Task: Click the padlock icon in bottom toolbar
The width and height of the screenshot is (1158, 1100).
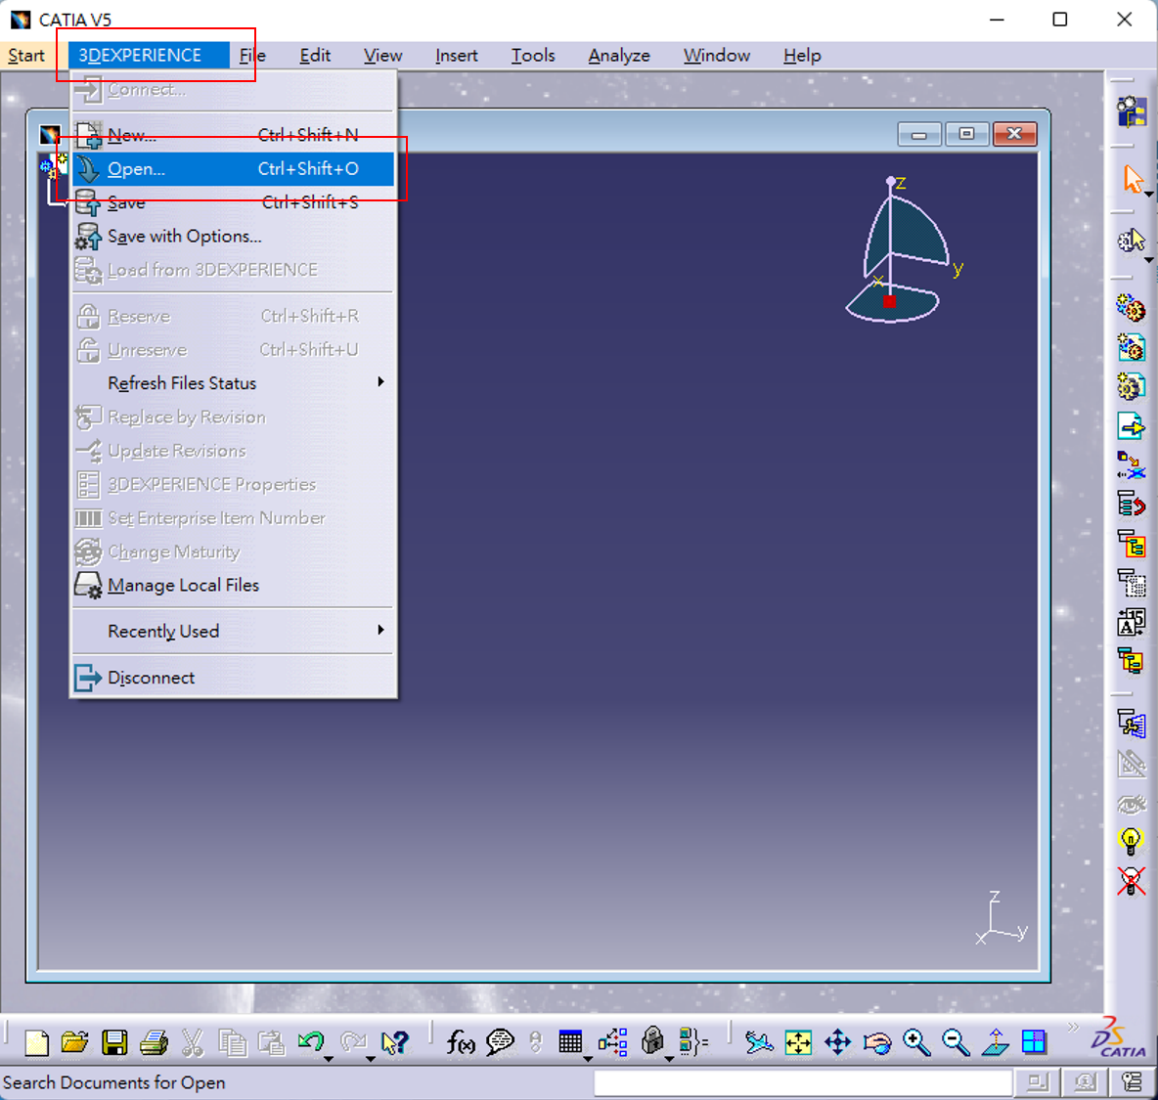Action: click(652, 1041)
